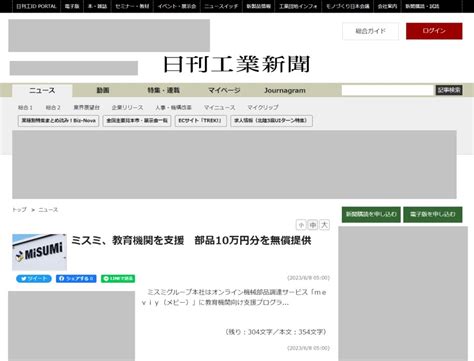Open モノづくり日本会議 in the top bar

(x=348, y=6)
